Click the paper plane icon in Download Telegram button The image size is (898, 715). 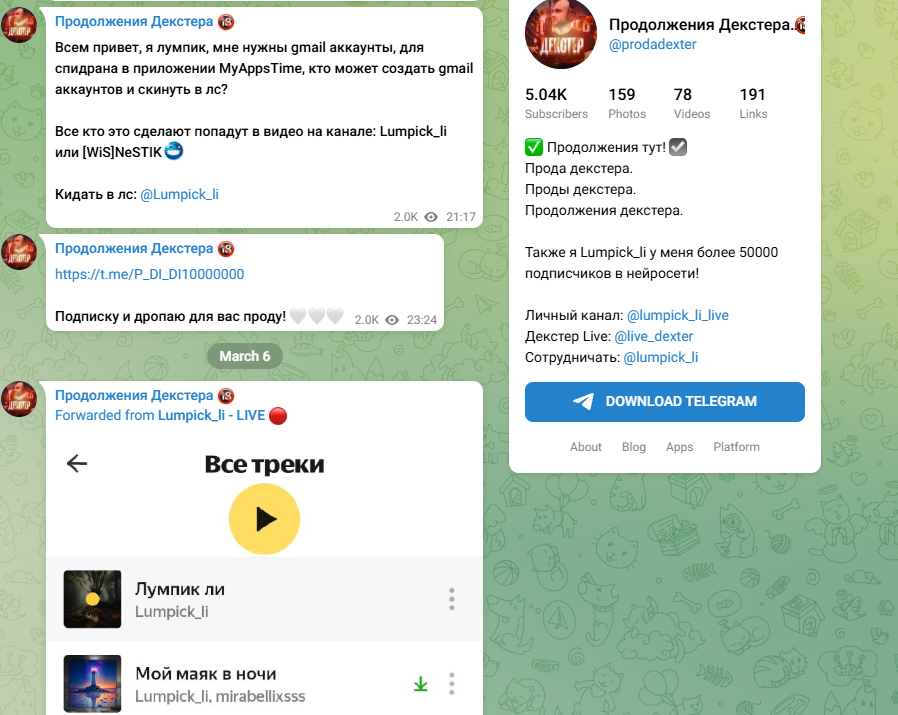pos(584,402)
